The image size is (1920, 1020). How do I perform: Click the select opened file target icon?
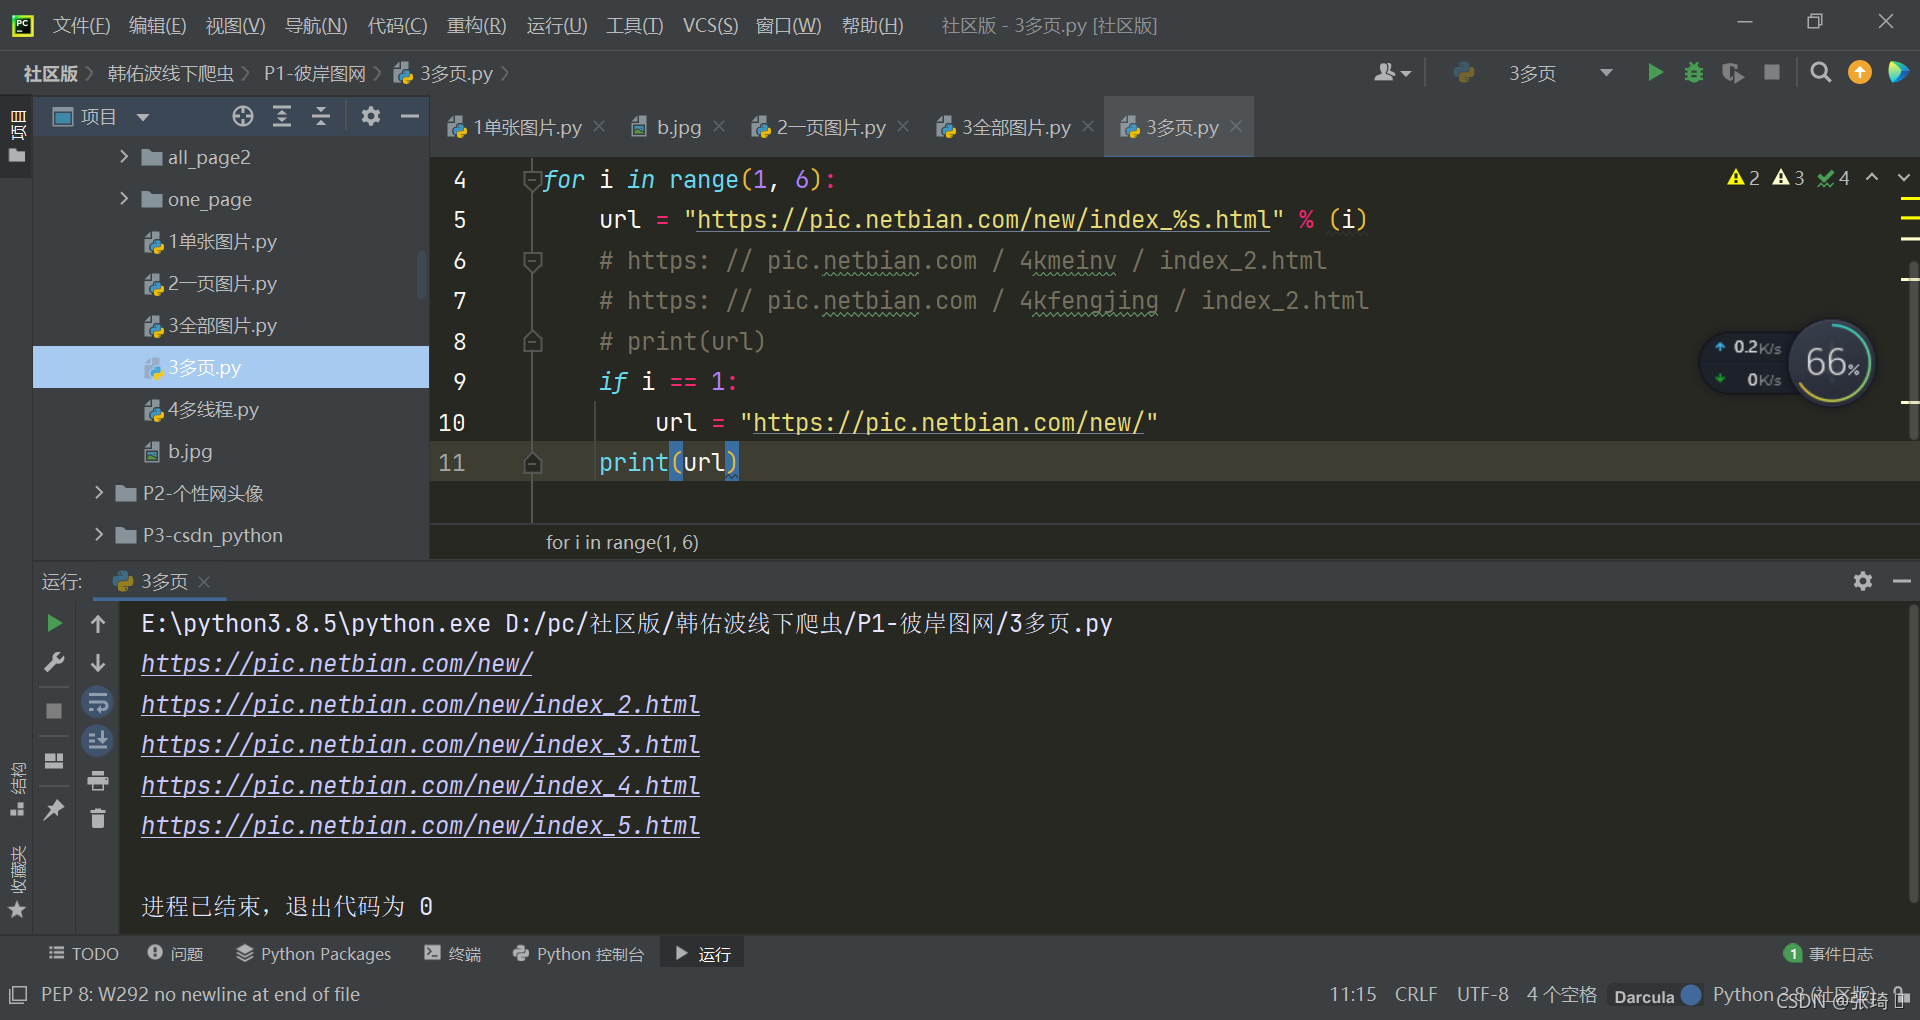click(x=243, y=116)
